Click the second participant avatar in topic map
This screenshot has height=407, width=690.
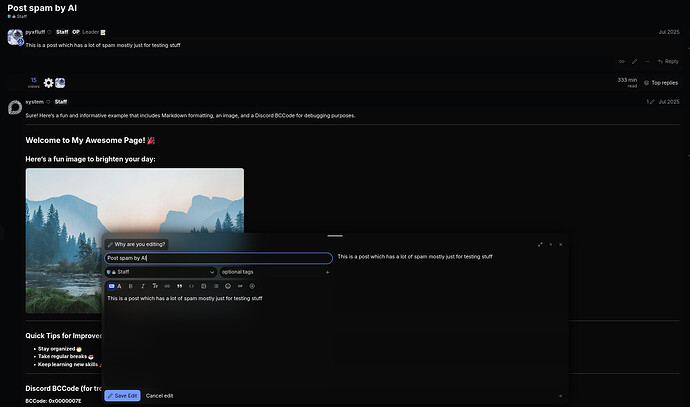[60, 83]
